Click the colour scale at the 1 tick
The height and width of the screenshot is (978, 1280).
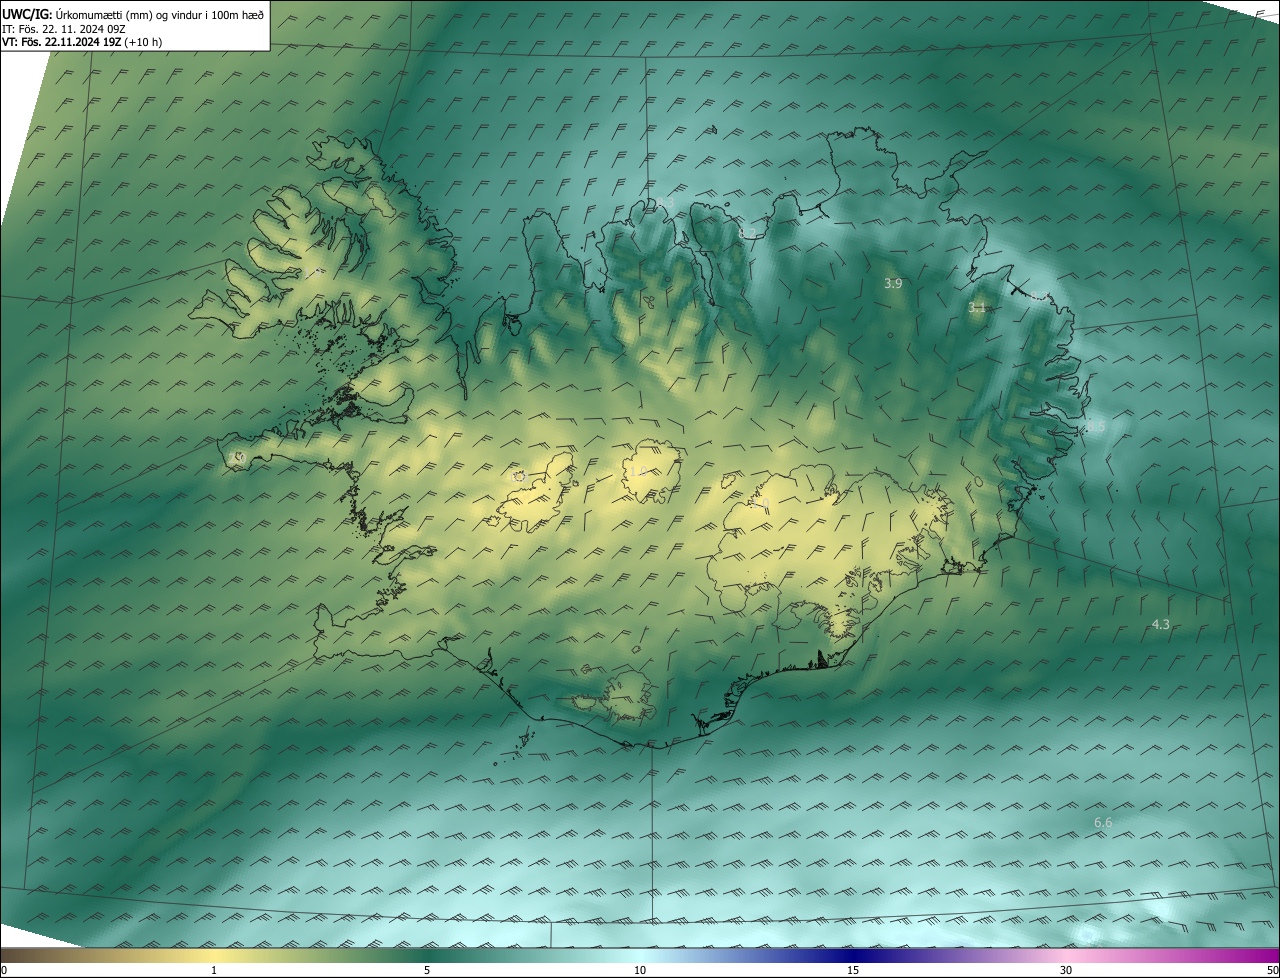coord(214,970)
